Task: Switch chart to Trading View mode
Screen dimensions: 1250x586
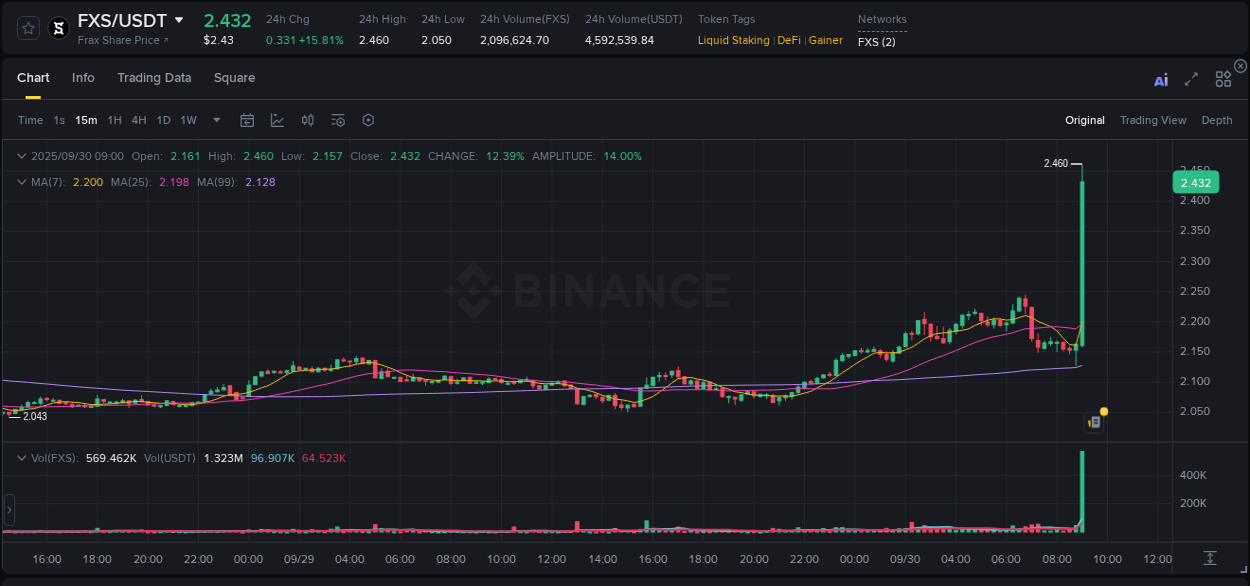Action: 1153,120
